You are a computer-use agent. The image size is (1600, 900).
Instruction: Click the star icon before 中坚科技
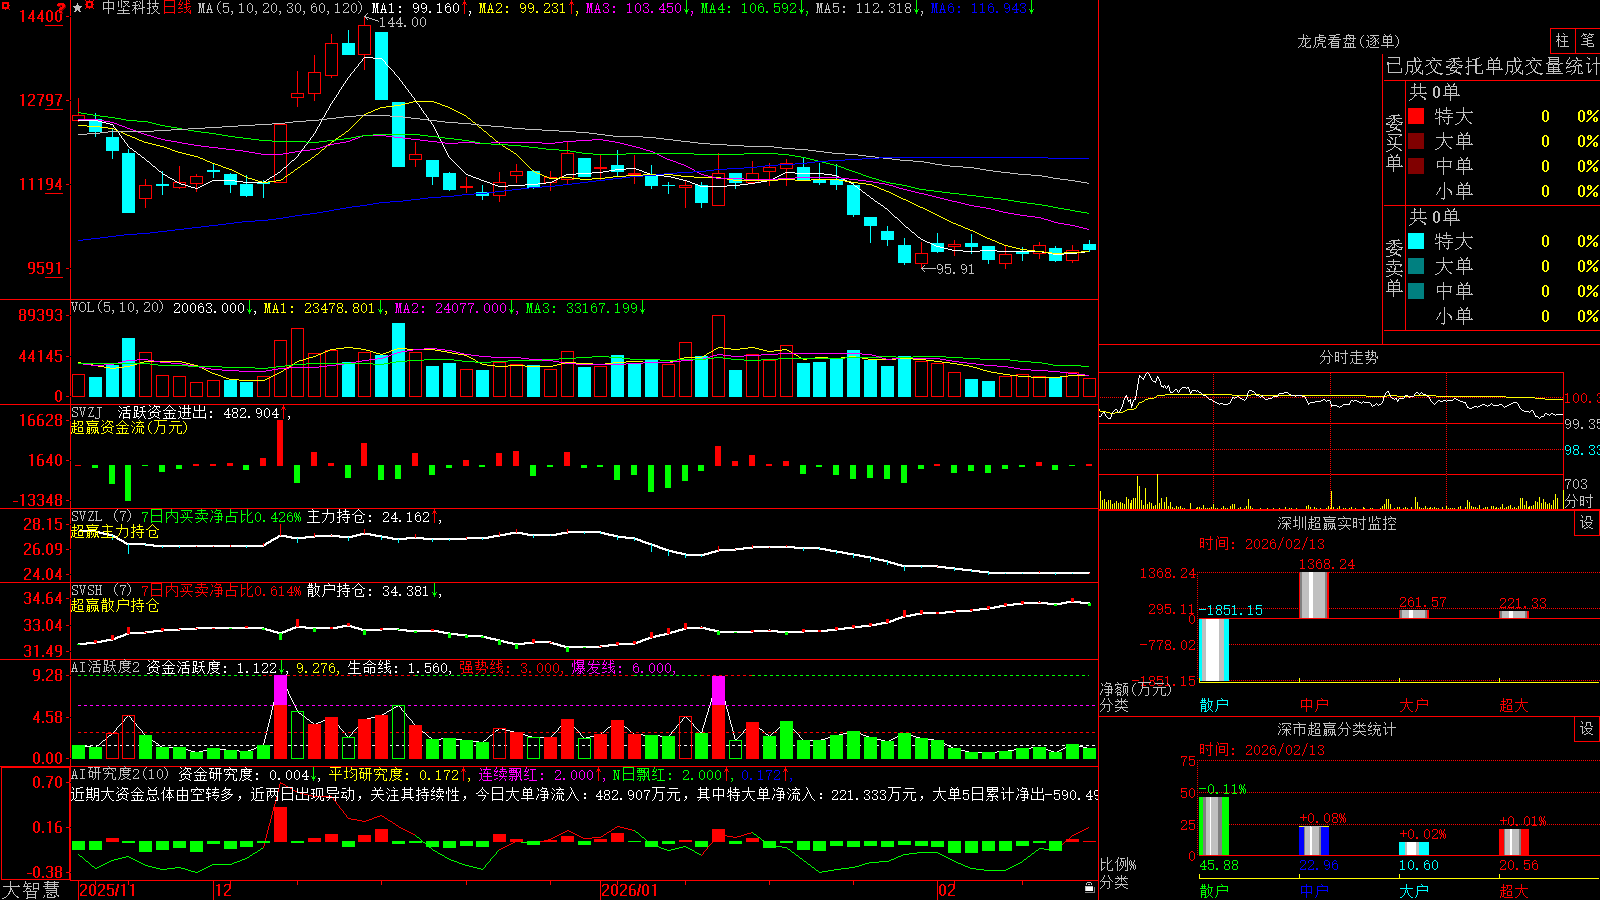(78, 8)
